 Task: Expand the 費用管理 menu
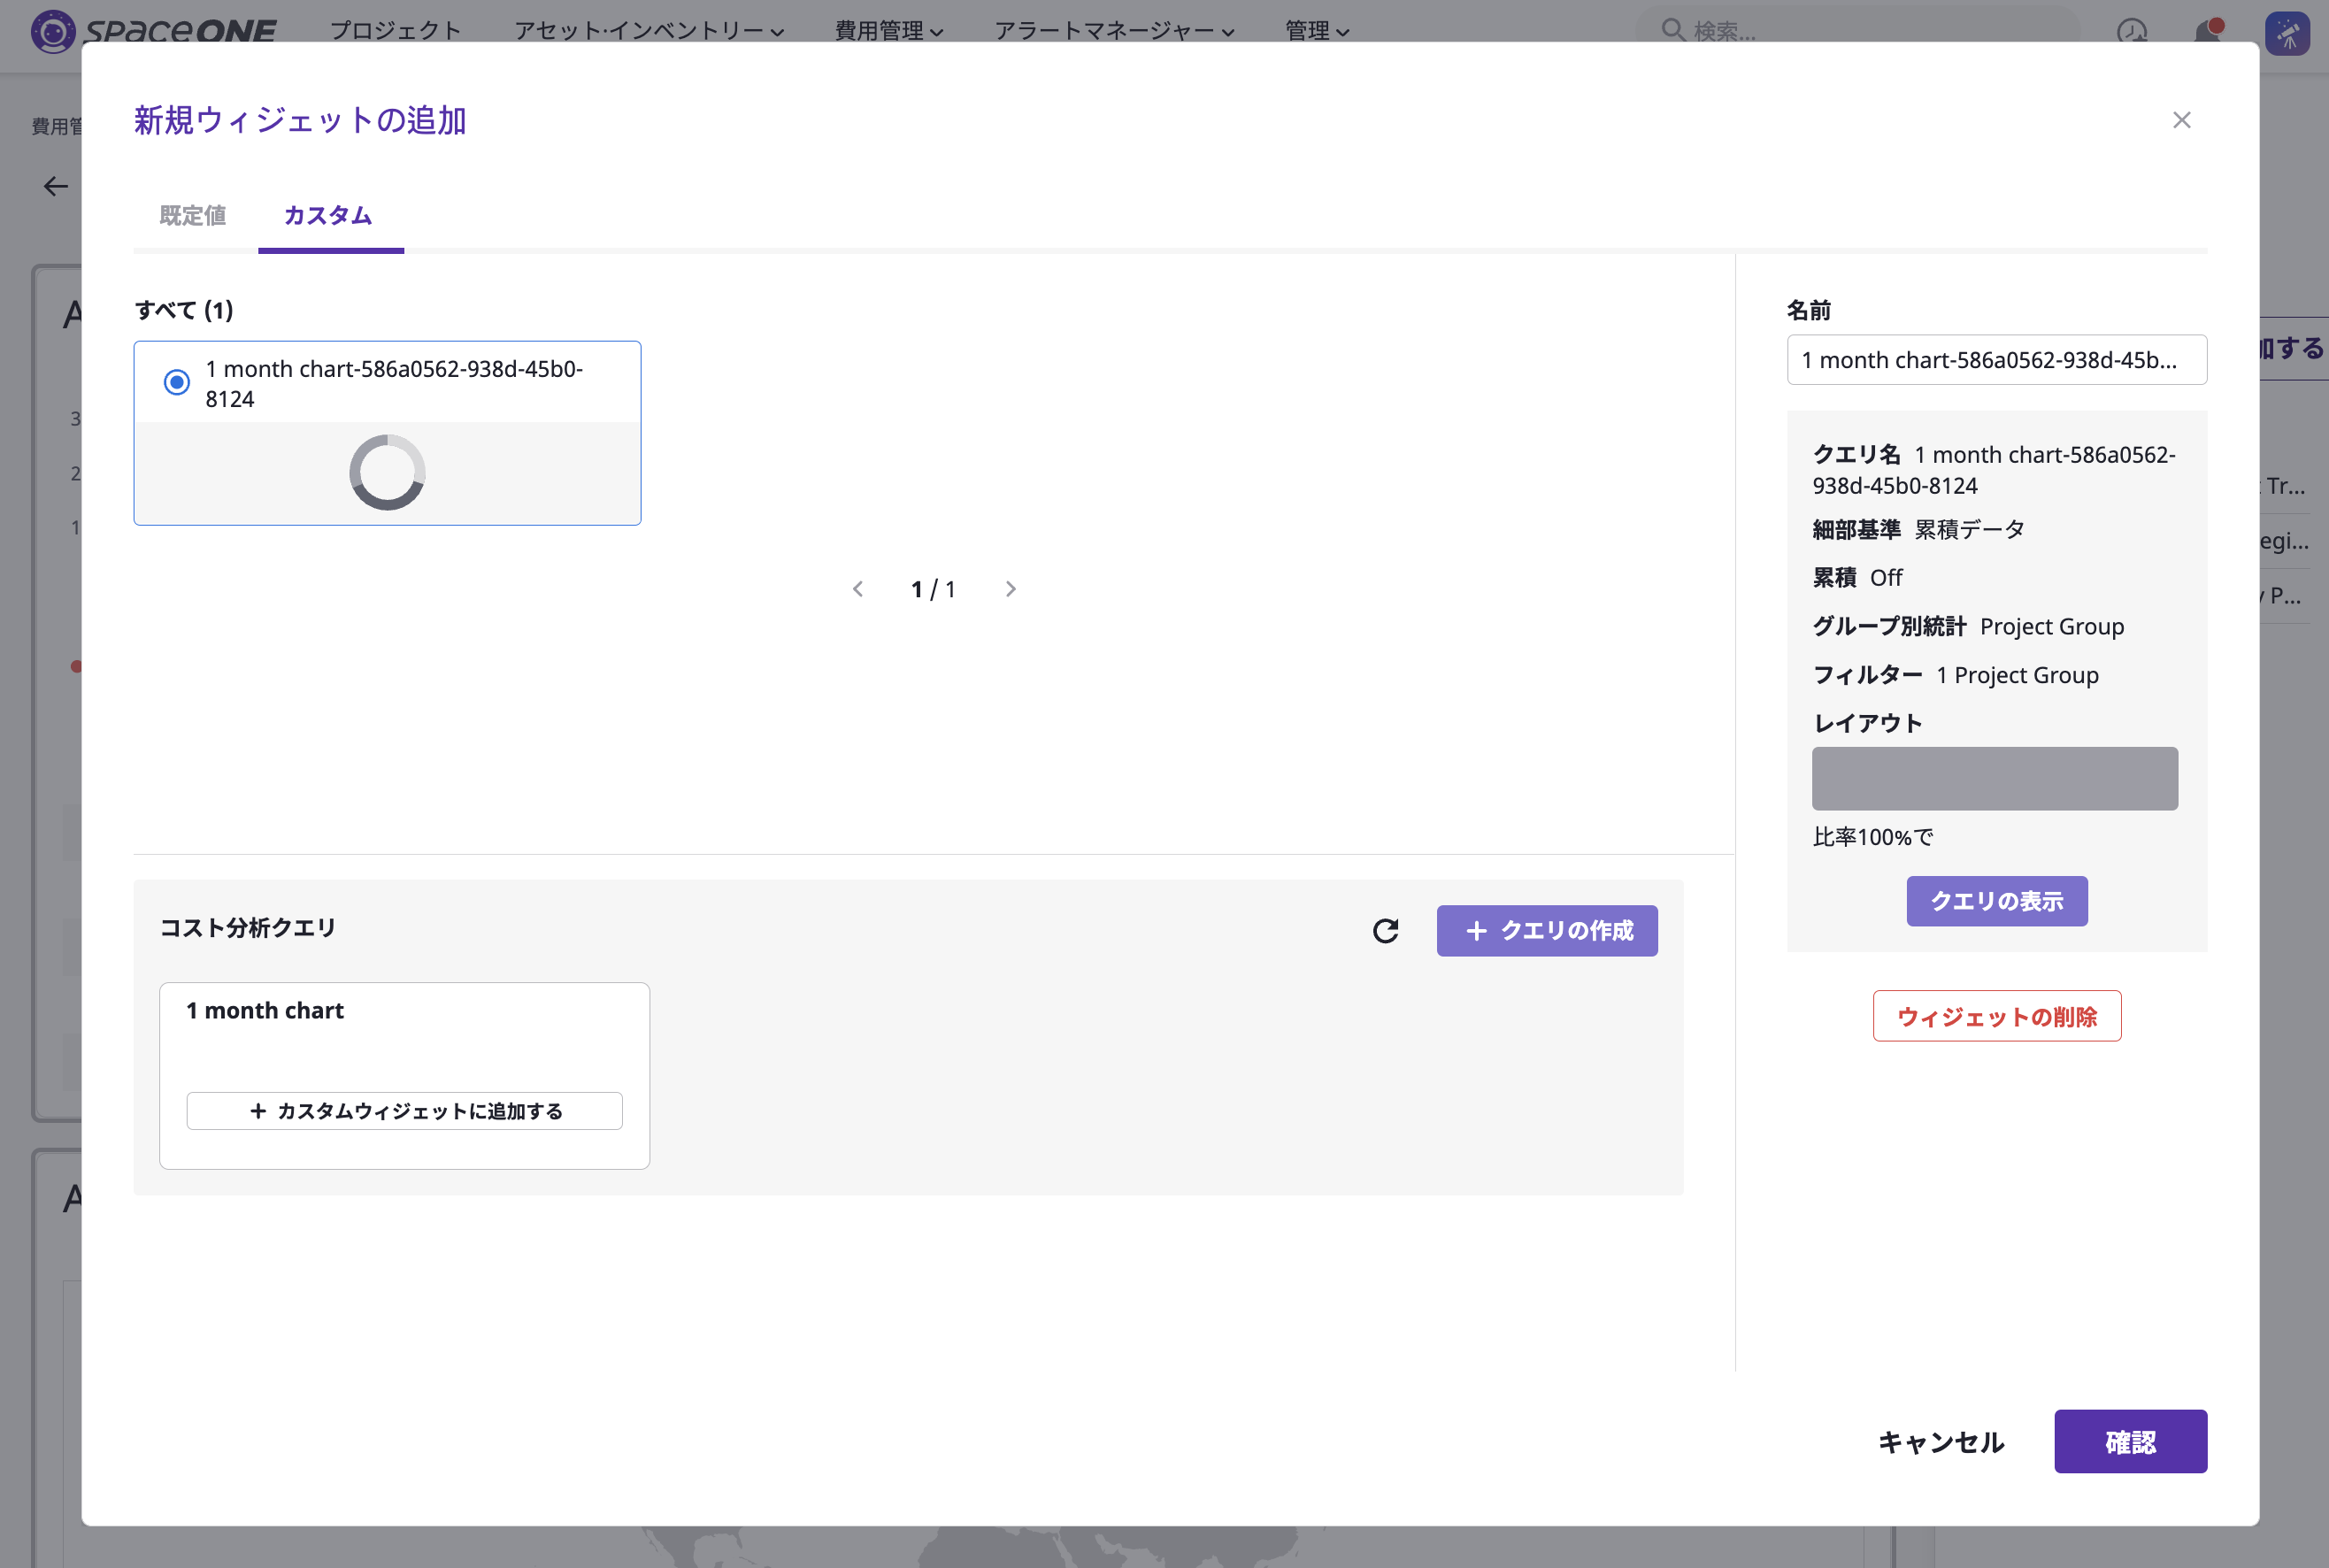tap(889, 31)
